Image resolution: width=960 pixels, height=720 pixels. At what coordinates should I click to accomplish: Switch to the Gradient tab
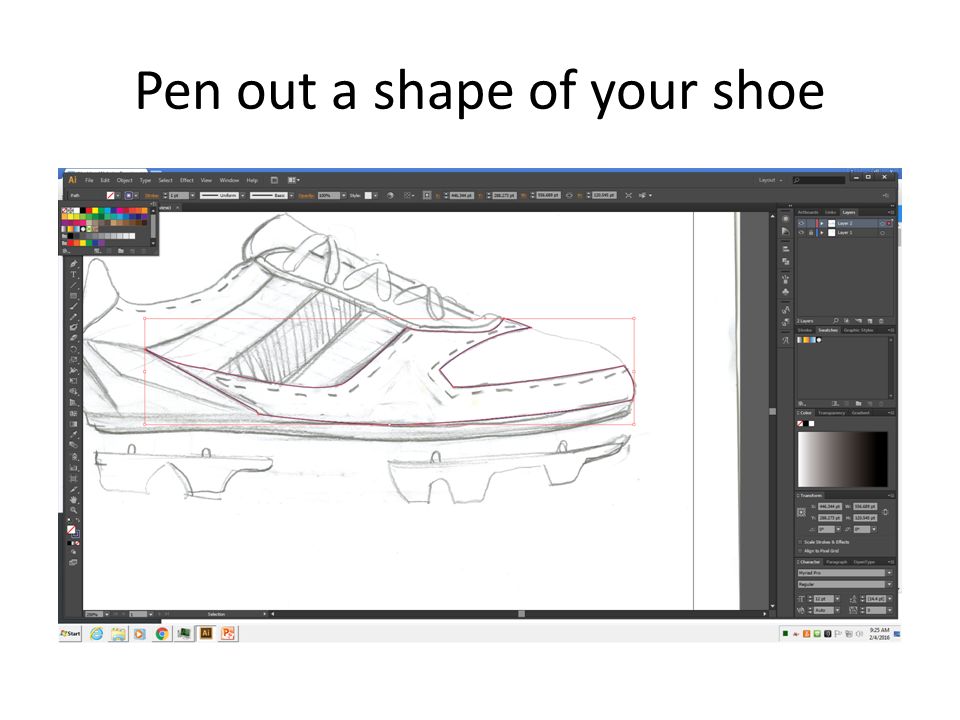click(x=860, y=413)
